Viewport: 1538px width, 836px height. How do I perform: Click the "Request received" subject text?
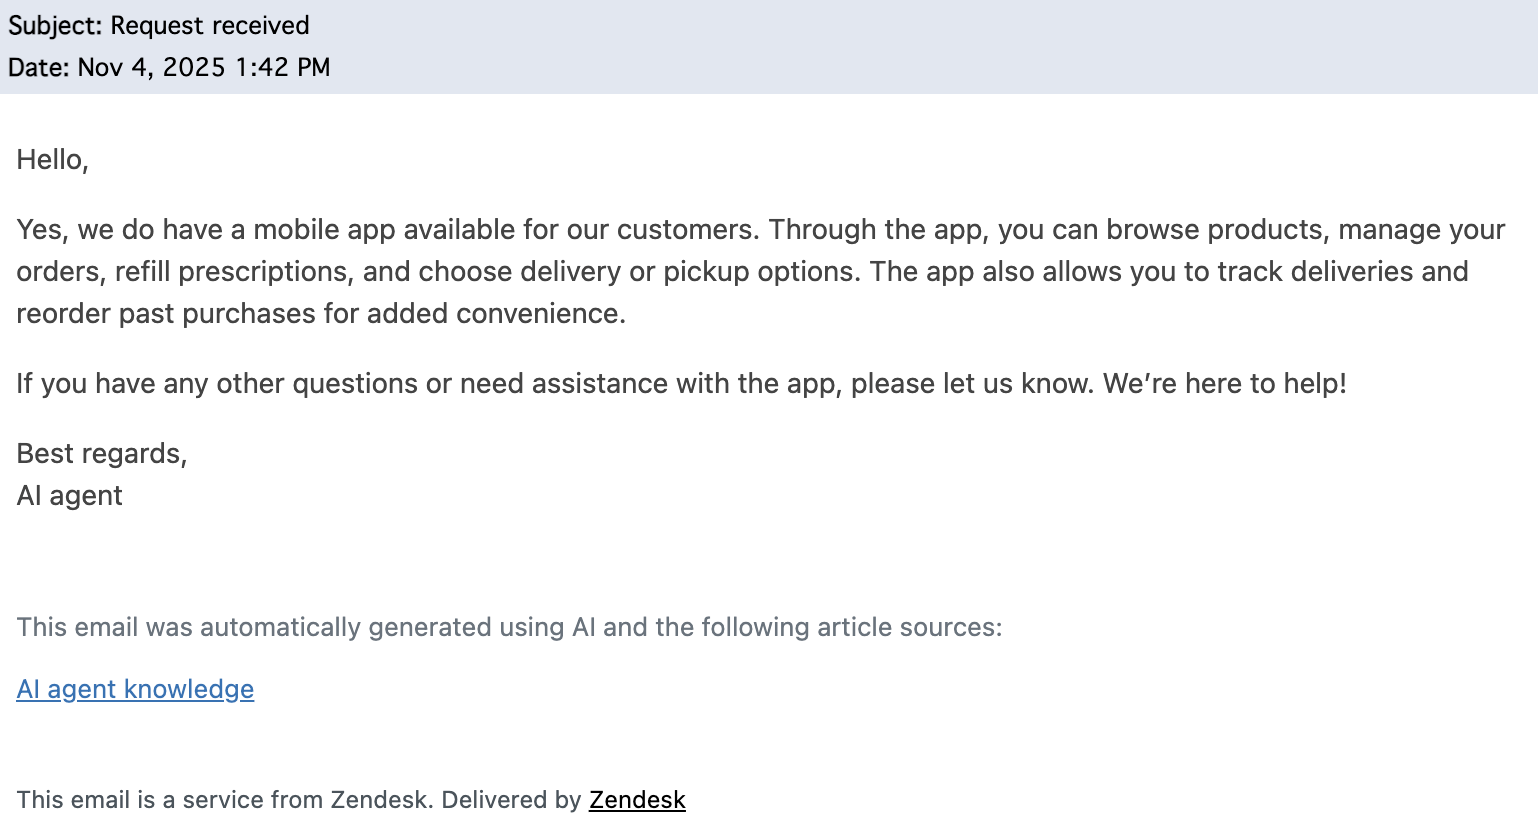pos(209,26)
